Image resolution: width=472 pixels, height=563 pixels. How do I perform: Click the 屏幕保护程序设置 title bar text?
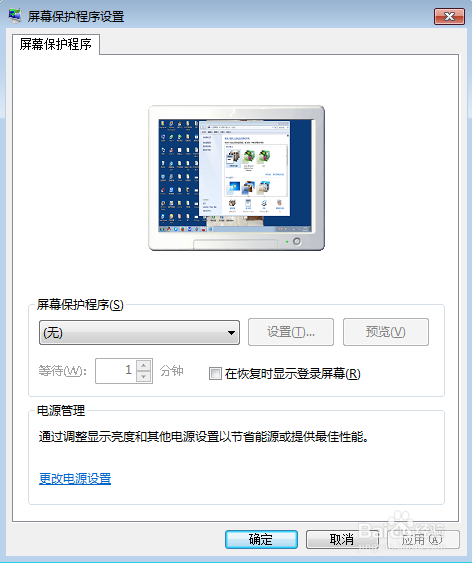(x=76, y=17)
